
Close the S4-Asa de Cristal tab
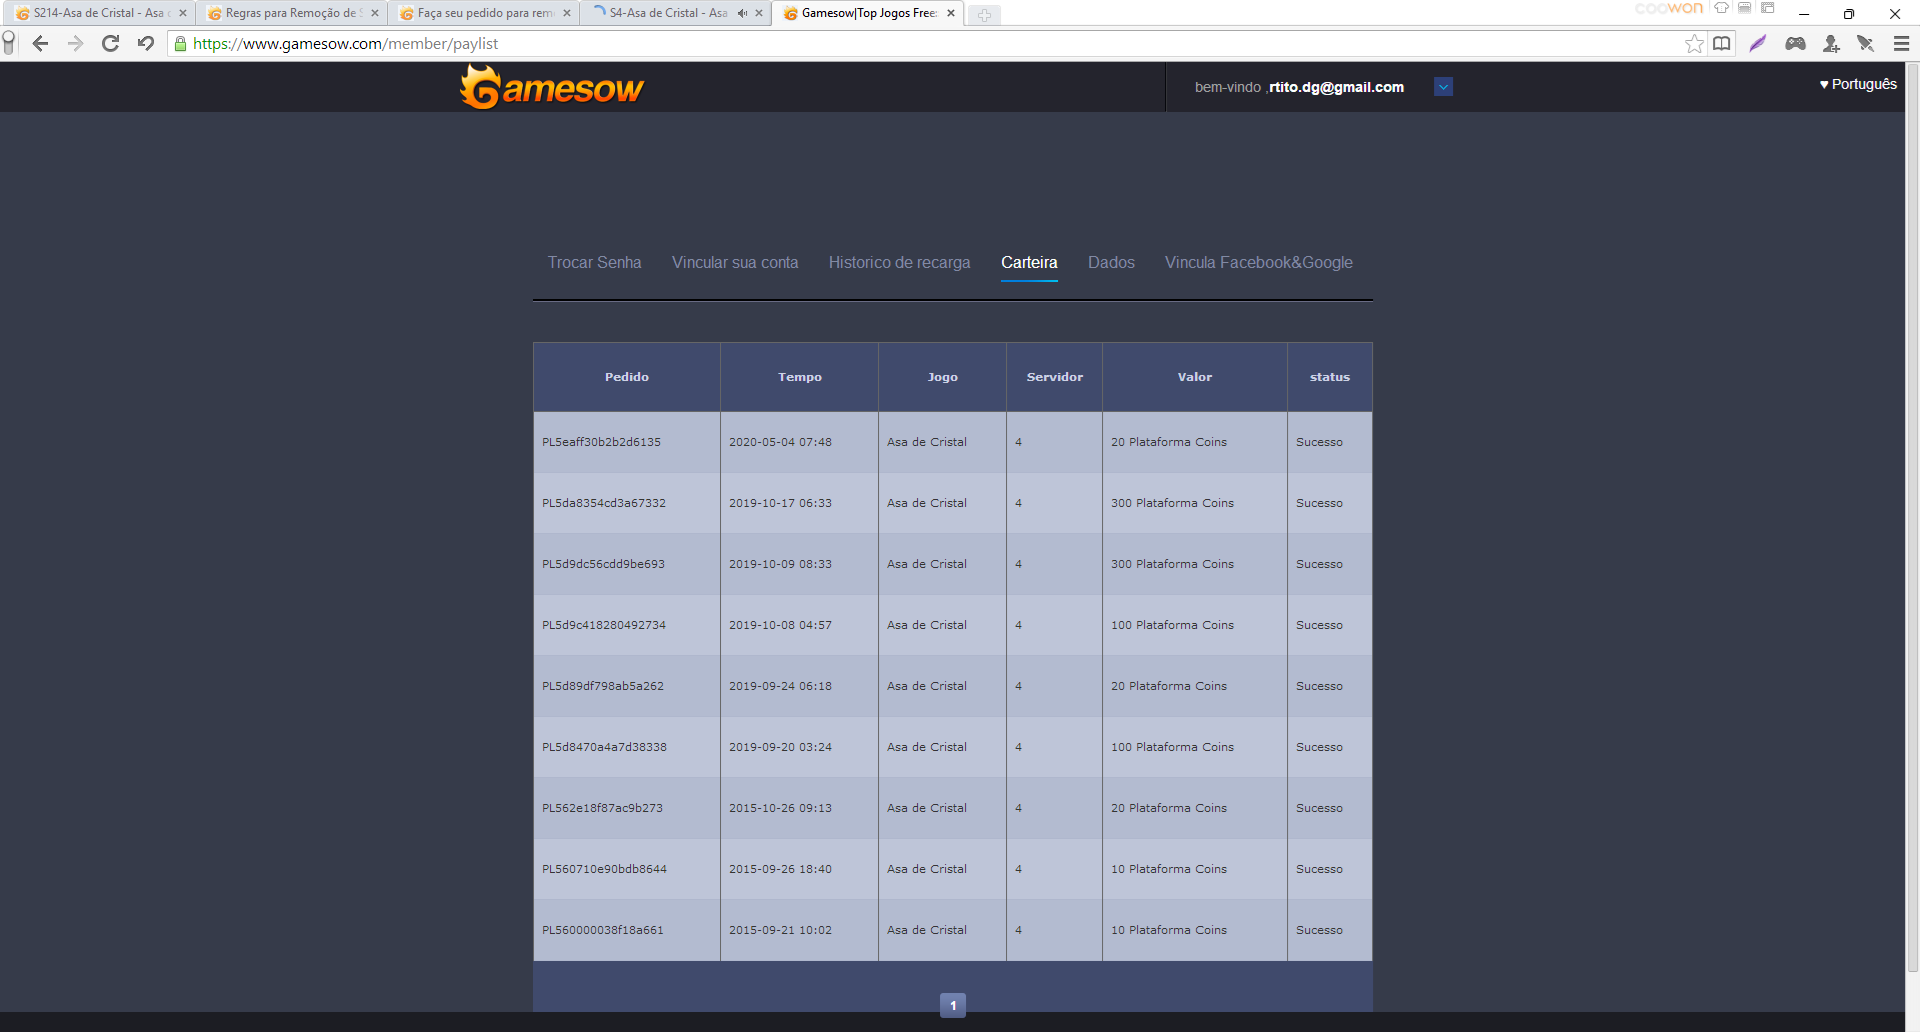coord(759,13)
